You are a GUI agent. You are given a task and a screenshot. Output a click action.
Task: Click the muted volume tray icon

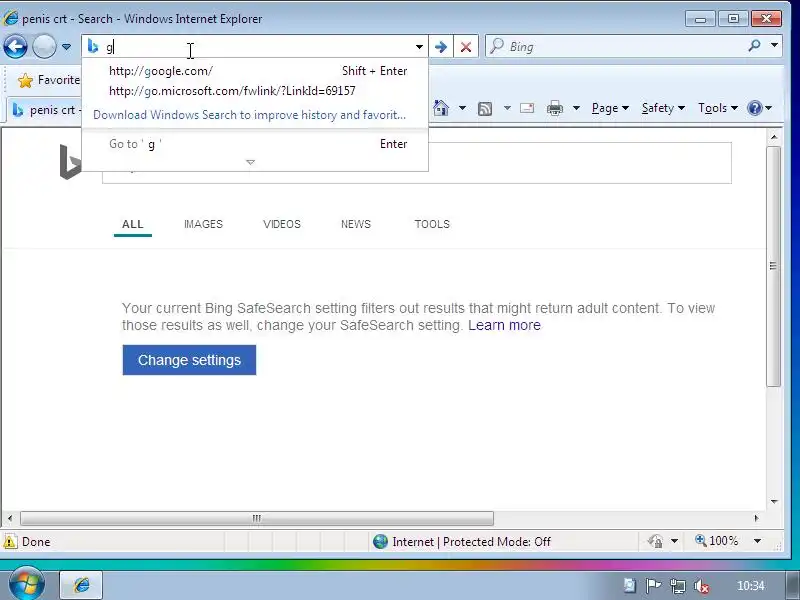point(702,586)
